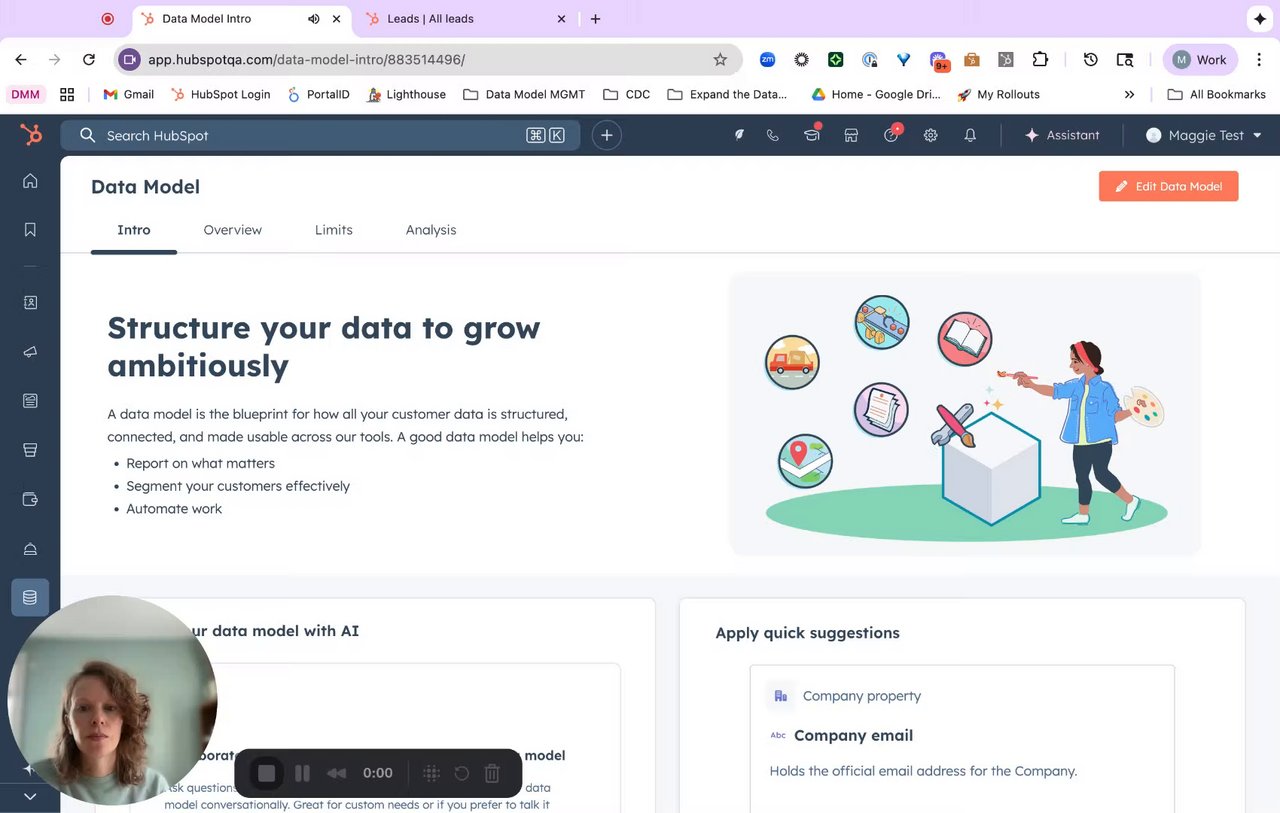Click the Search HubSpot field
Screen dimensions: 1280x813
[x=320, y=135]
